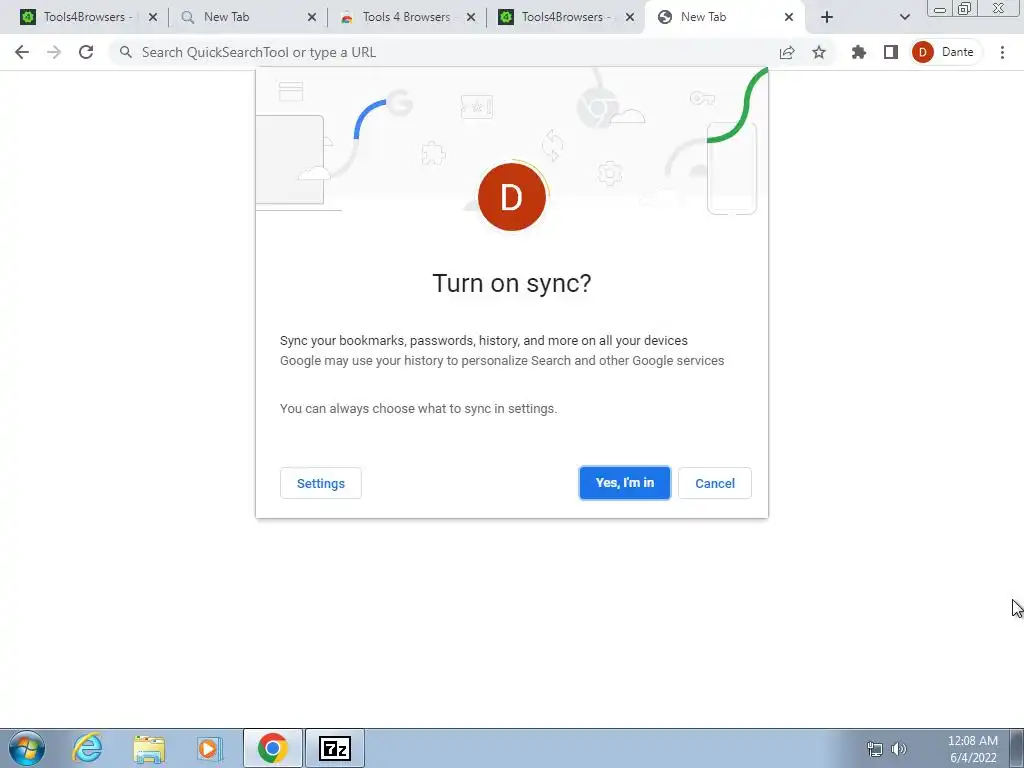This screenshot has height=768, width=1024.
Task: Click the taskbar clock showing 12:08 AM
Action: tap(972, 749)
